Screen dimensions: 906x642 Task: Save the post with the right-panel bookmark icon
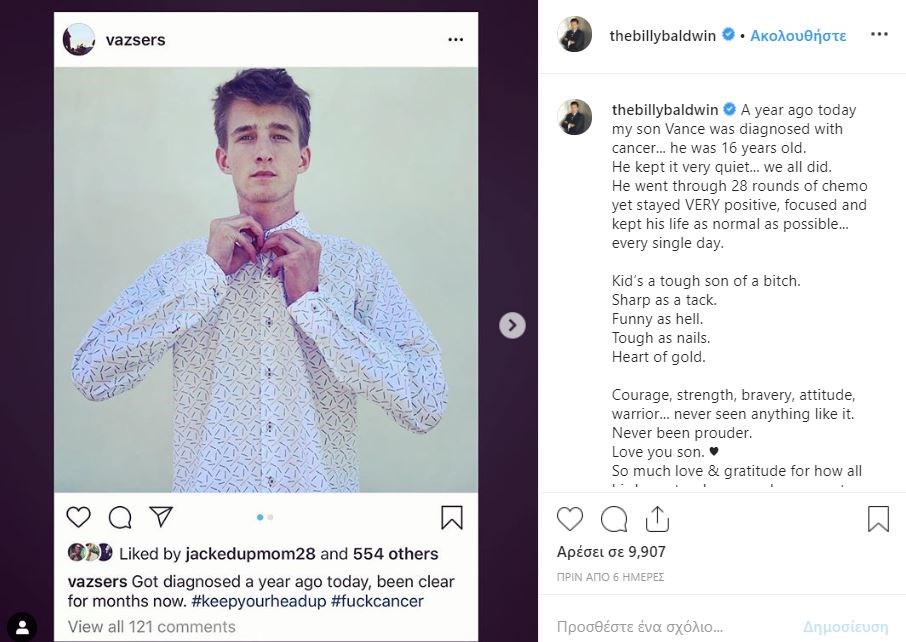(878, 519)
